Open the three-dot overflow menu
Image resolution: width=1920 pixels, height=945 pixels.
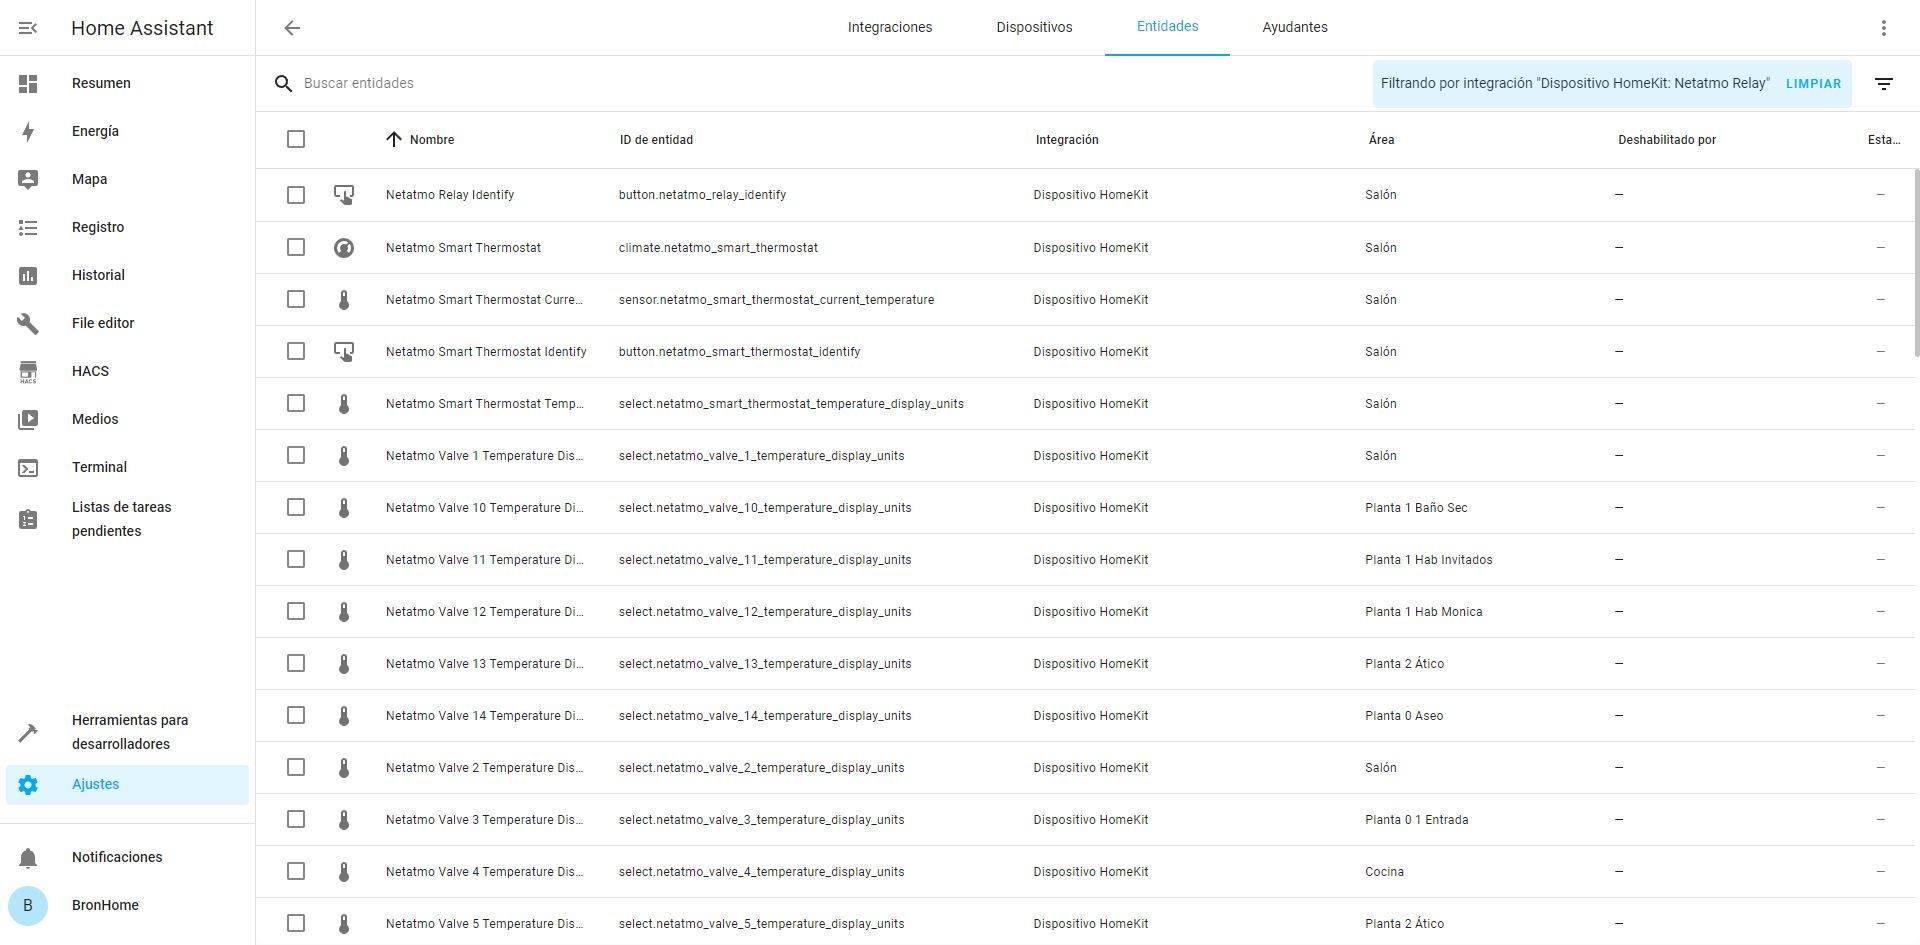[x=1884, y=28]
